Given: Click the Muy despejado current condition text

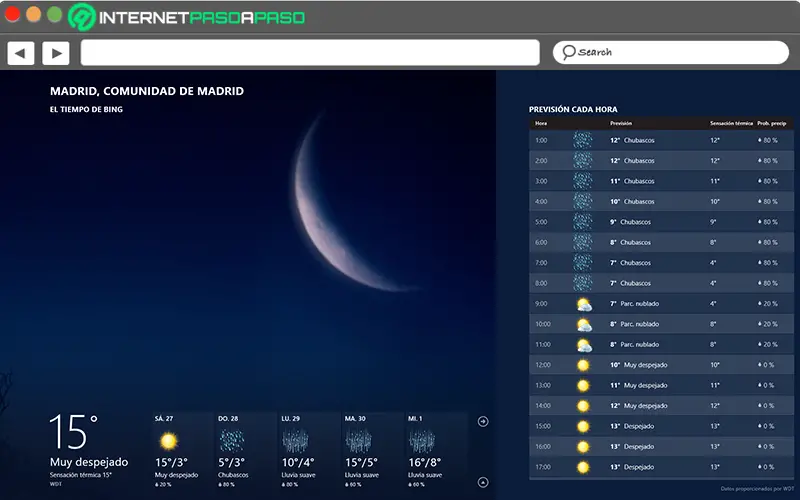Looking at the screenshot, I should [89, 462].
